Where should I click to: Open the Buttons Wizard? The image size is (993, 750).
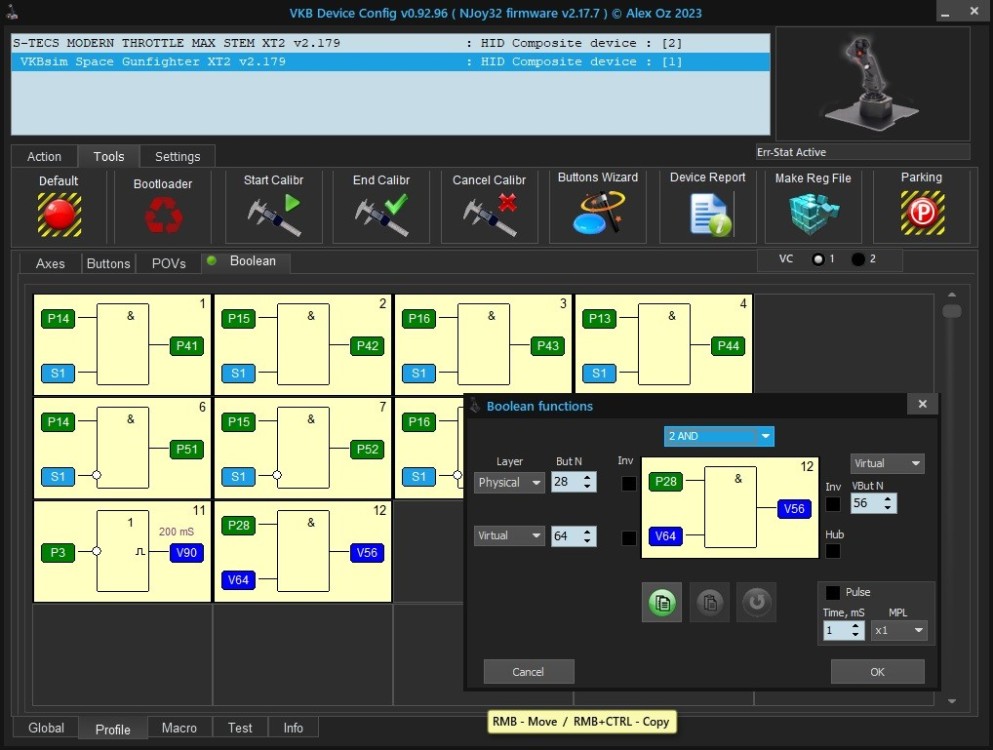point(597,212)
